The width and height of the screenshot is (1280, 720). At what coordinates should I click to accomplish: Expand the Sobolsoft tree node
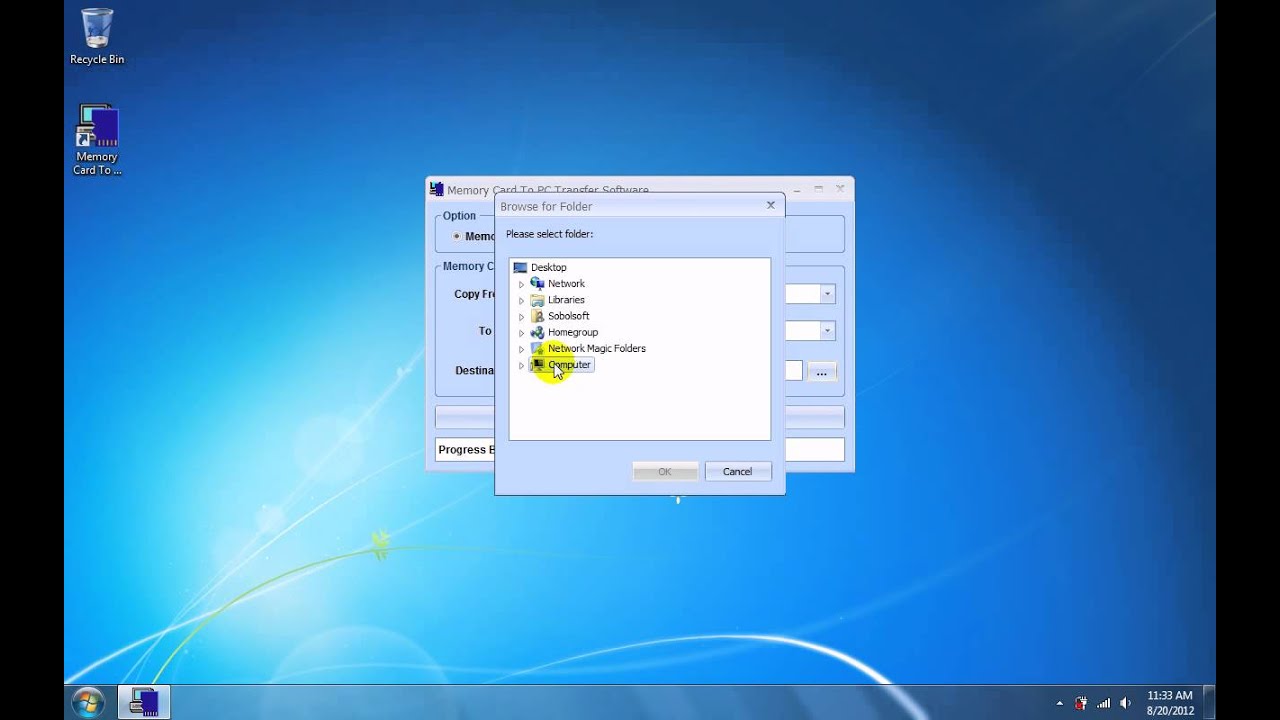click(x=521, y=316)
